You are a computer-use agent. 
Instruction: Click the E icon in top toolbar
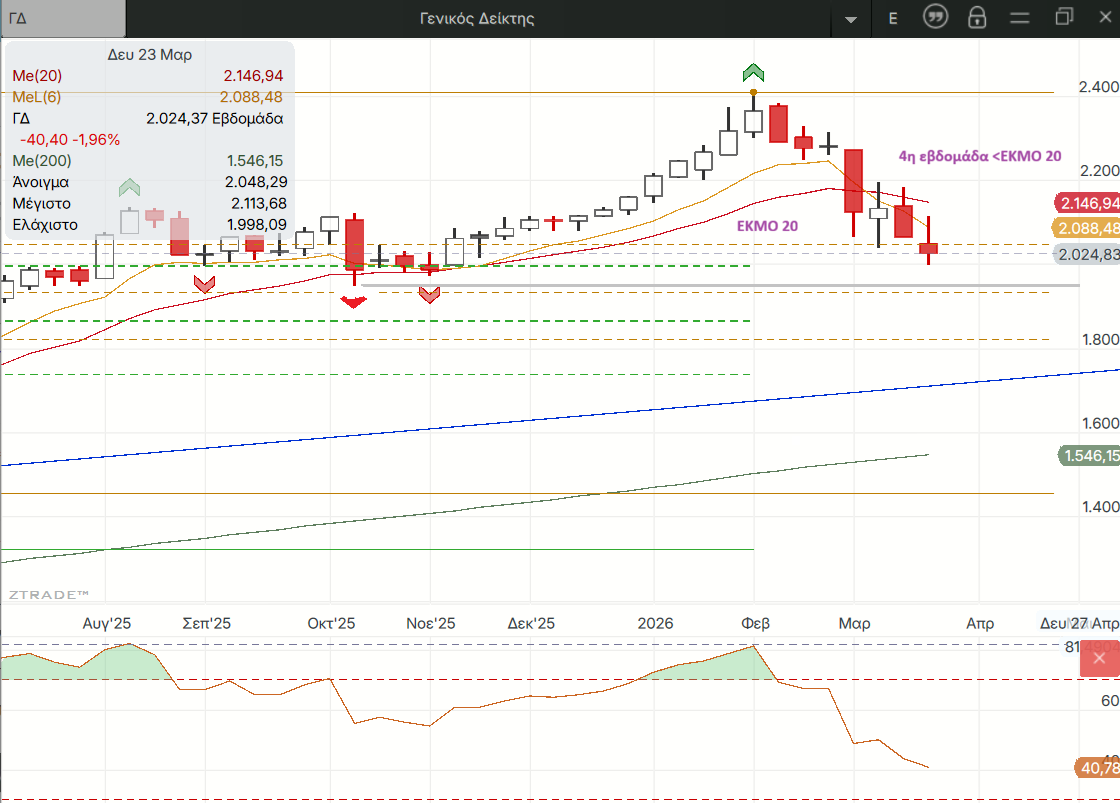pyautogui.click(x=892, y=18)
